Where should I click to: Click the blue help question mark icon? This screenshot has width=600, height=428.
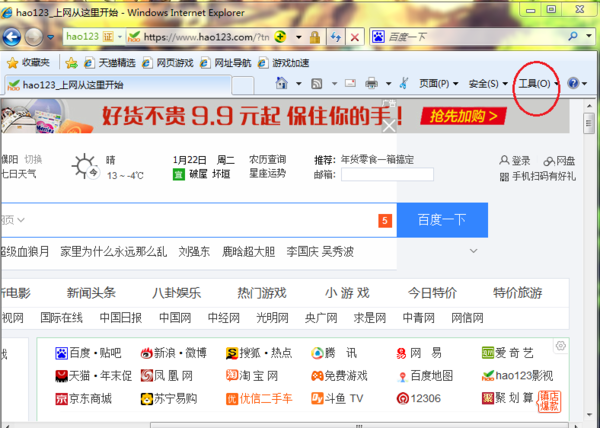tap(572, 83)
